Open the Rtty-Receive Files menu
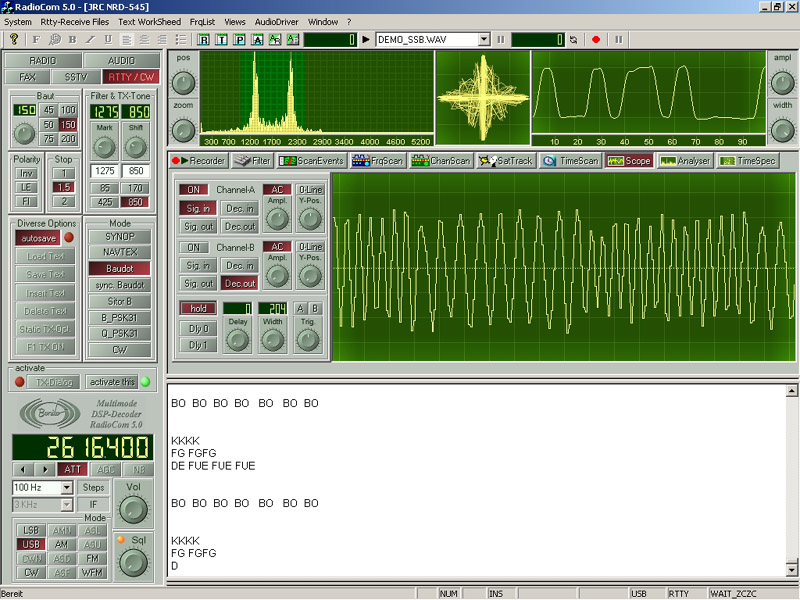This screenshot has height=600, width=800. (x=74, y=22)
